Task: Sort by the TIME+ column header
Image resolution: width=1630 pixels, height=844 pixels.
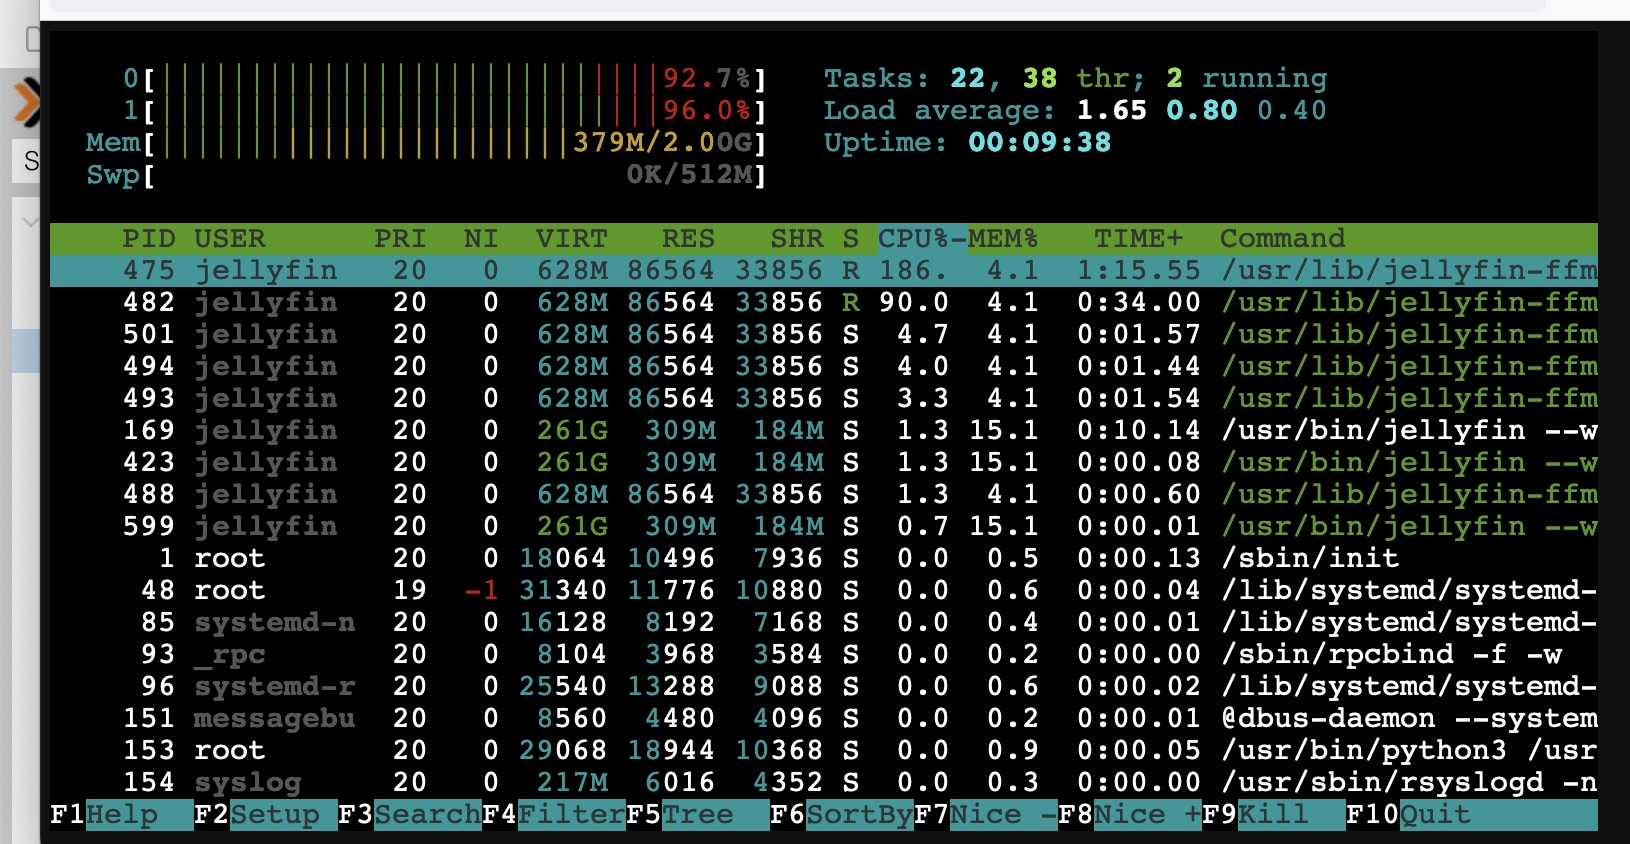Action: [1138, 239]
